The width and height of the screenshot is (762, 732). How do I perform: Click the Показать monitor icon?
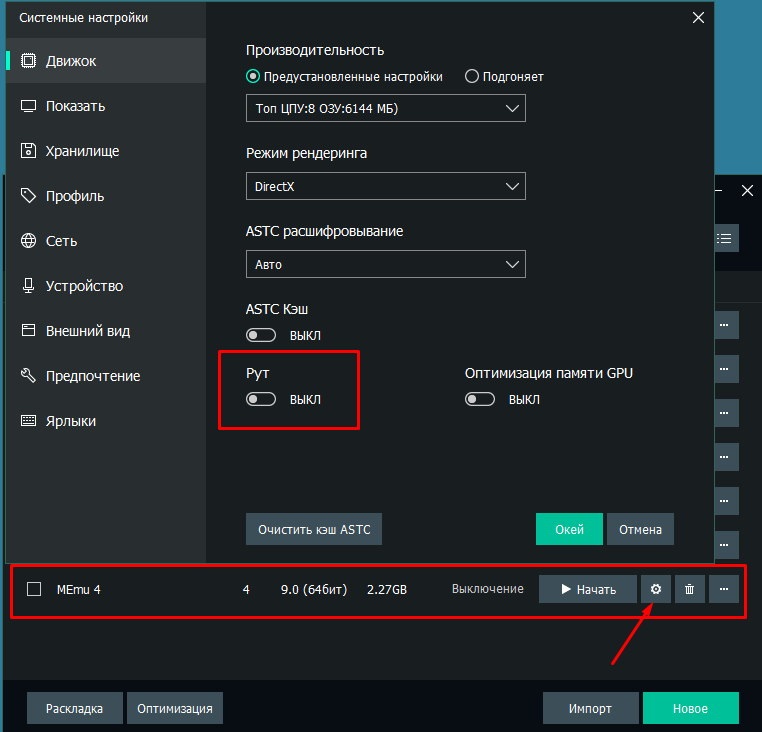(x=28, y=106)
